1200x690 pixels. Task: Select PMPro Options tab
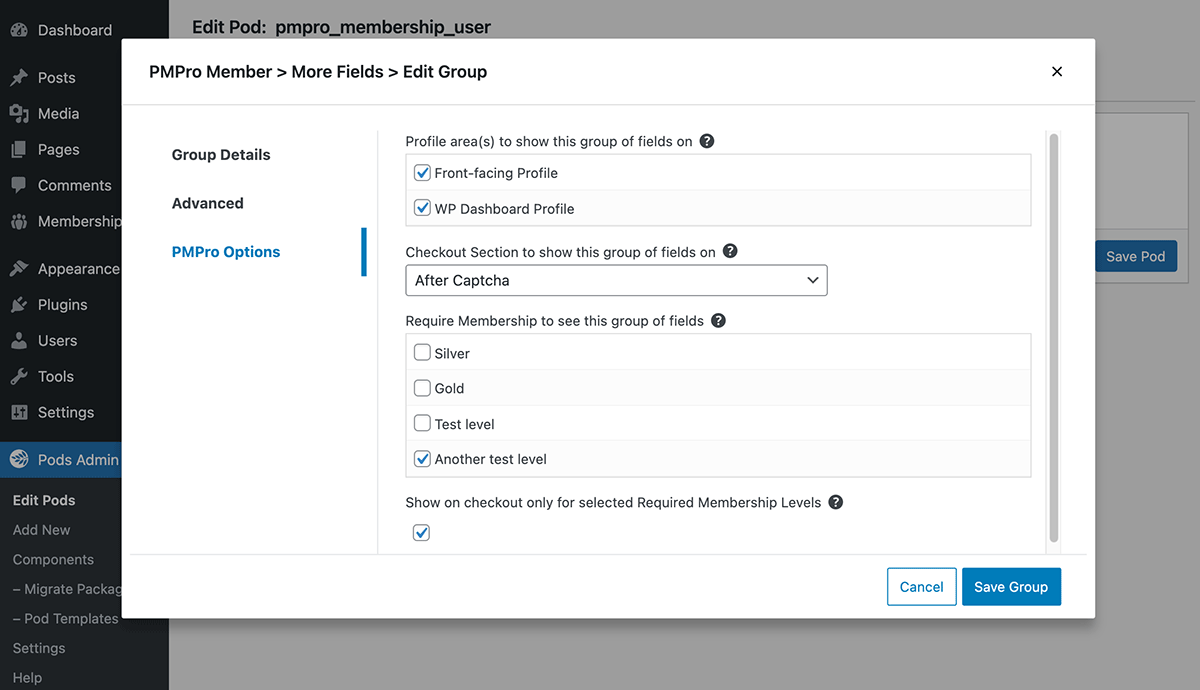point(226,252)
